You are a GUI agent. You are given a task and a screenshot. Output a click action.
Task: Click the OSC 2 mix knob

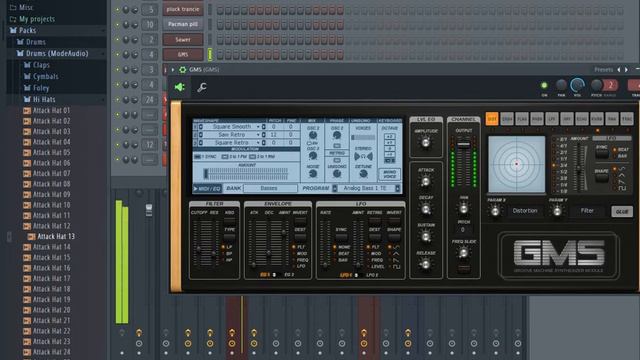tap(313, 135)
